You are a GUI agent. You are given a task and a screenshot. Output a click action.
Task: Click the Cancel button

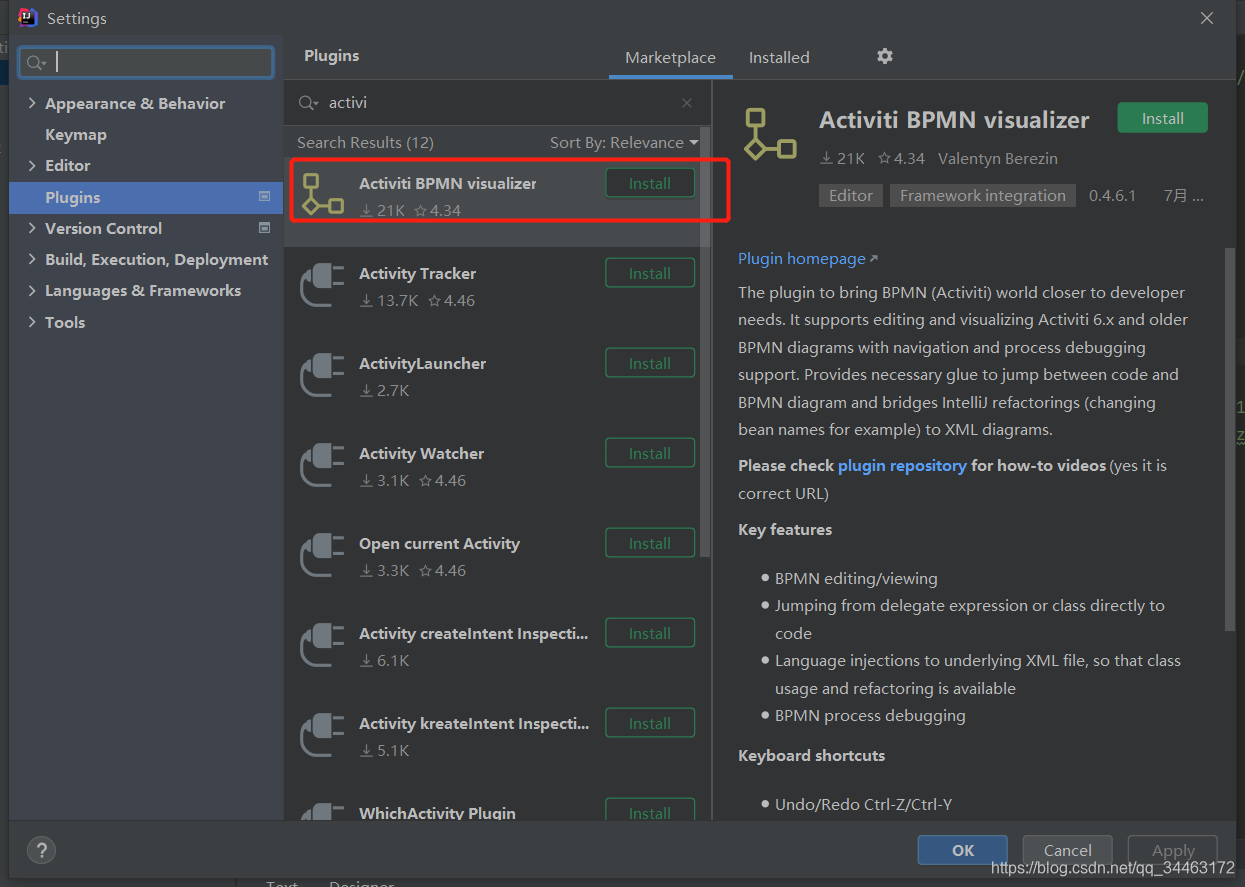pyautogui.click(x=1068, y=850)
